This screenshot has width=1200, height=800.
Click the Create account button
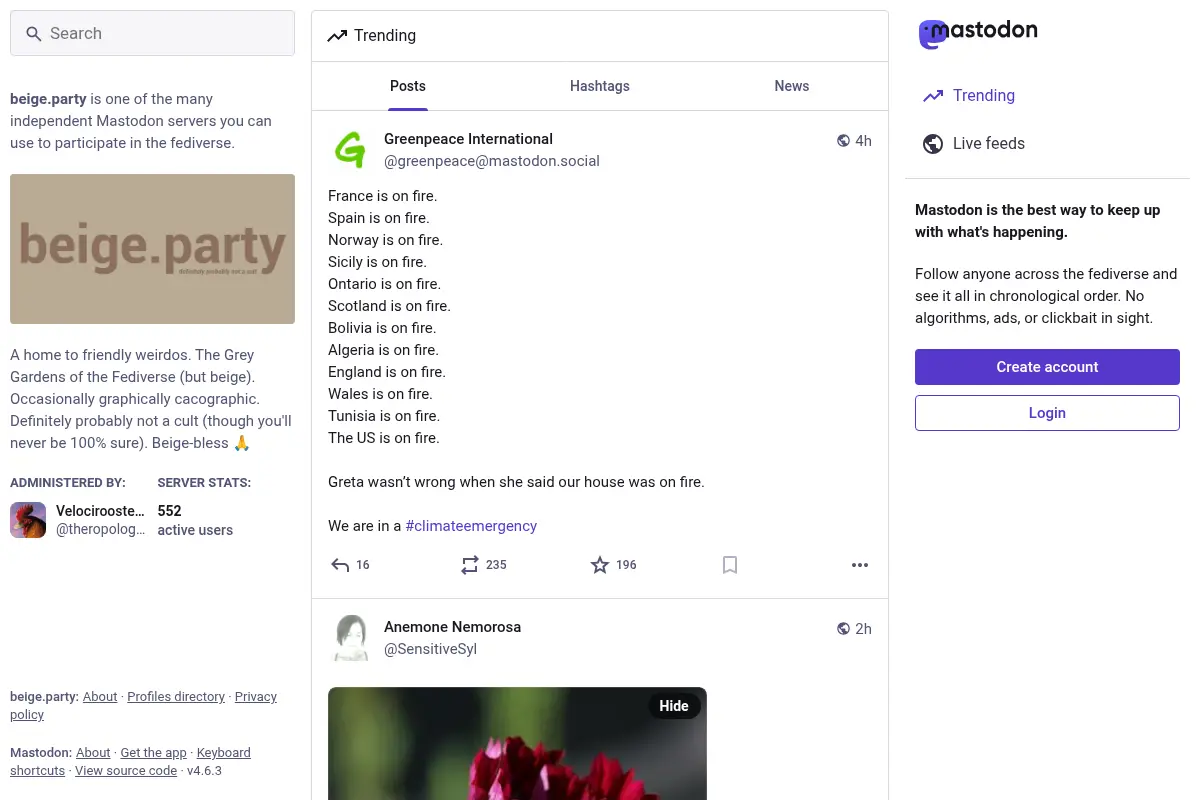click(x=1047, y=367)
